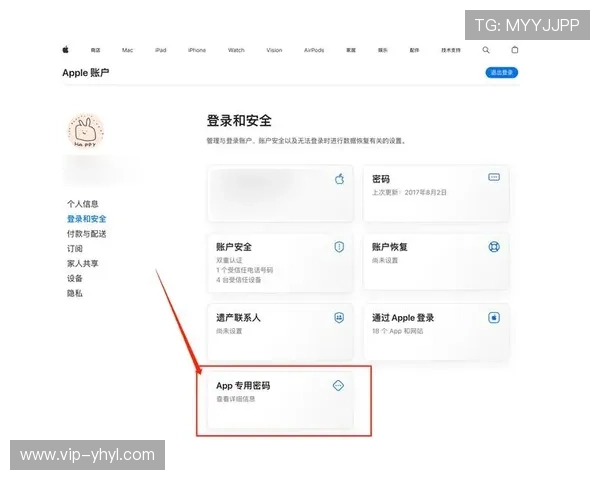The width and height of the screenshot is (600, 480).
Task: Select 个人信息 in the sidebar
Action: 83,204
